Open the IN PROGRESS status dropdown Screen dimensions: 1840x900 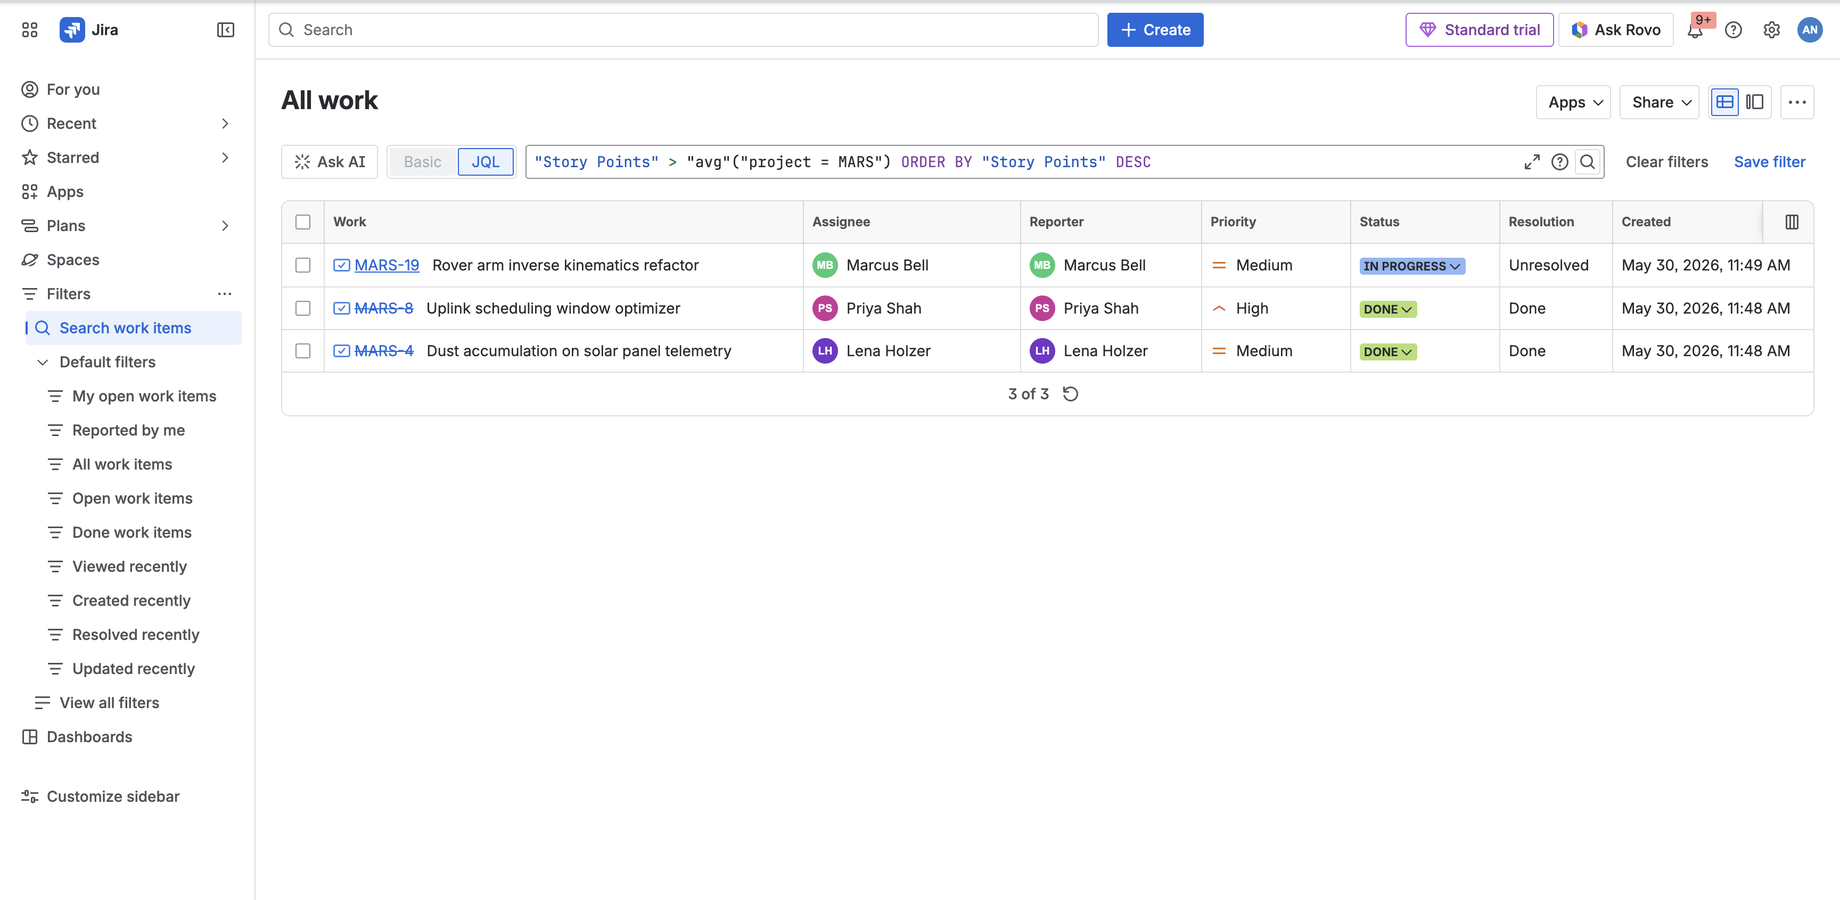[x=1412, y=266]
